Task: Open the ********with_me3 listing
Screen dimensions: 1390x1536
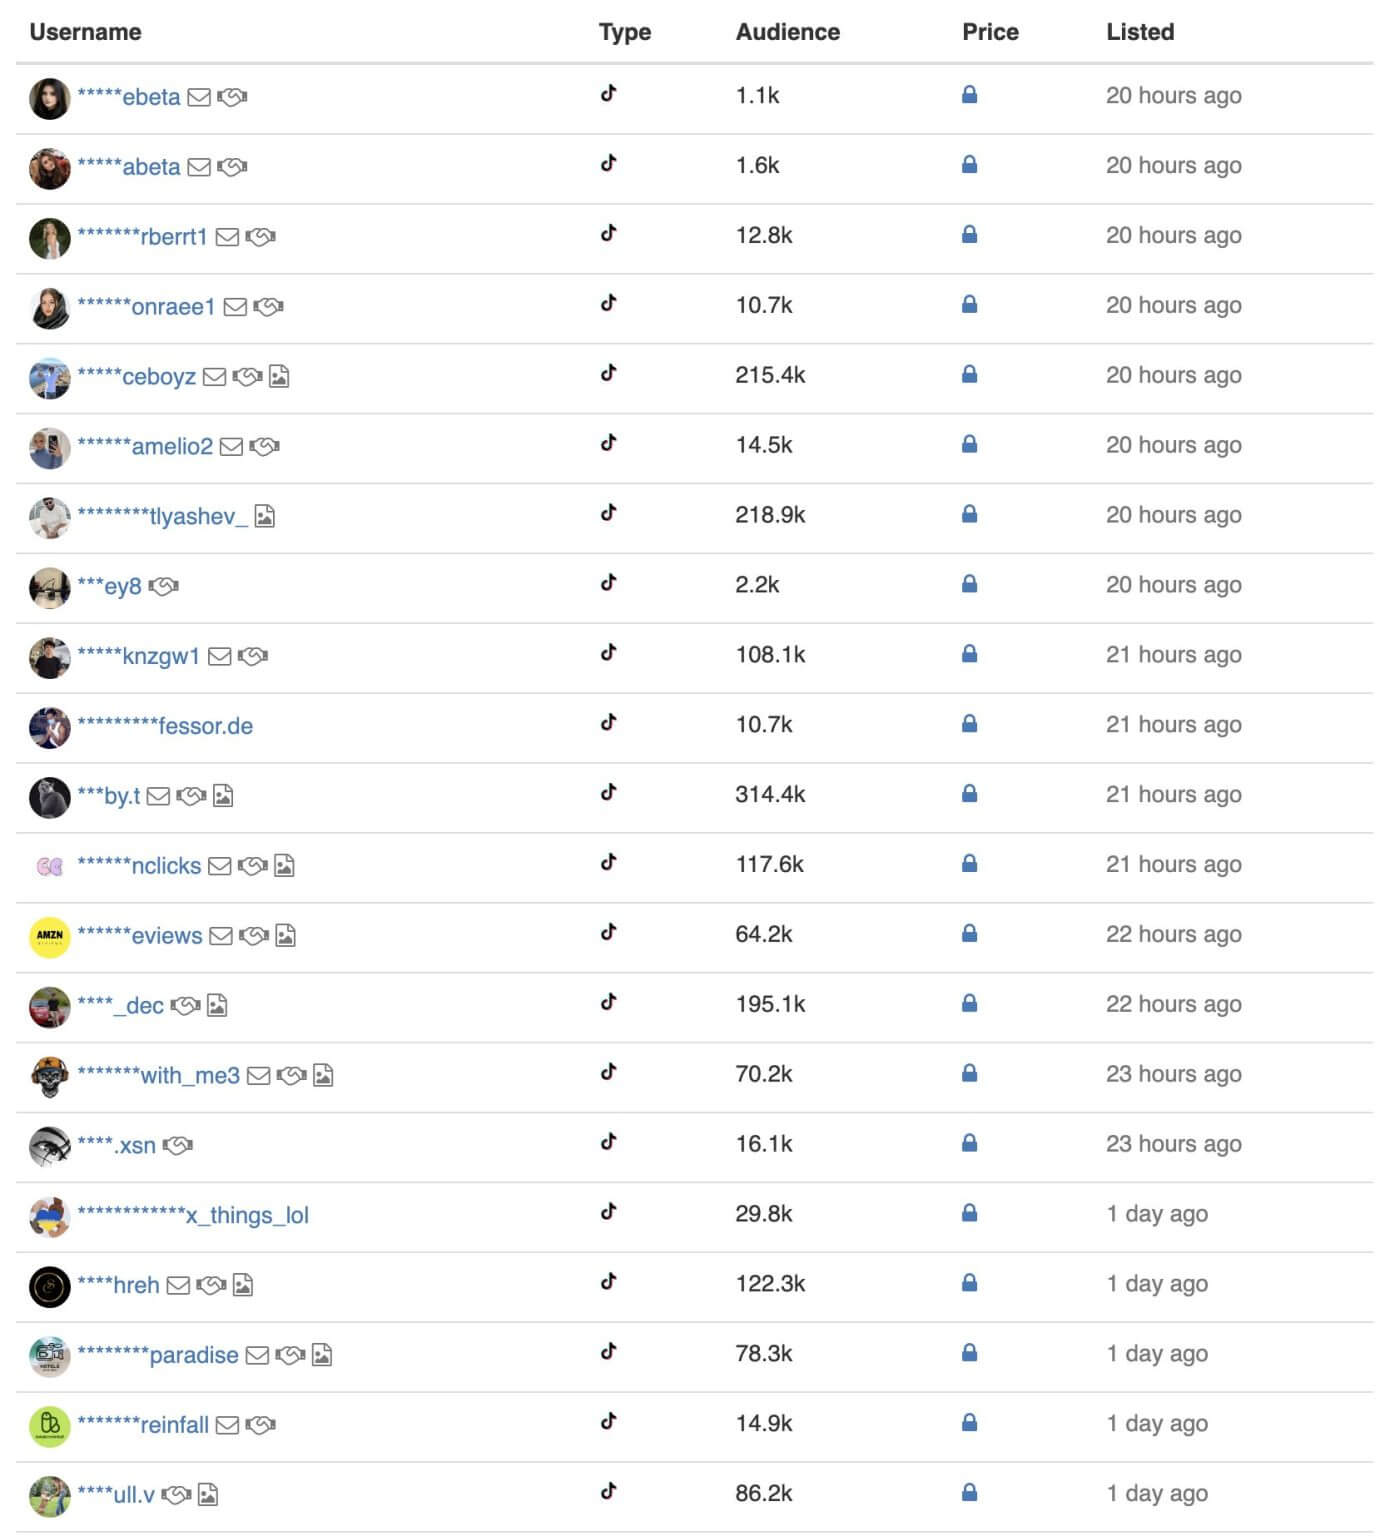Action: pos(158,1076)
